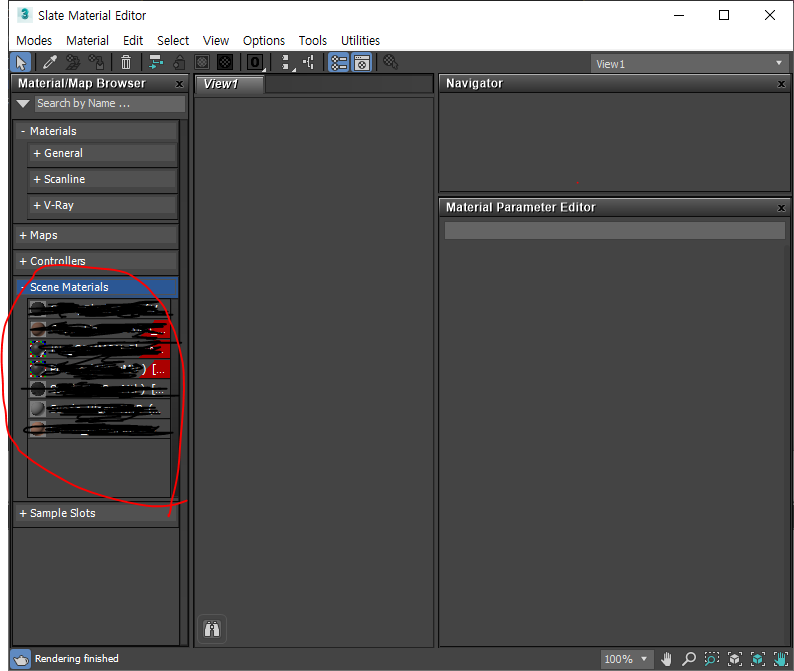Expand the General materials group
The width and height of the screenshot is (794, 671).
pos(102,153)
